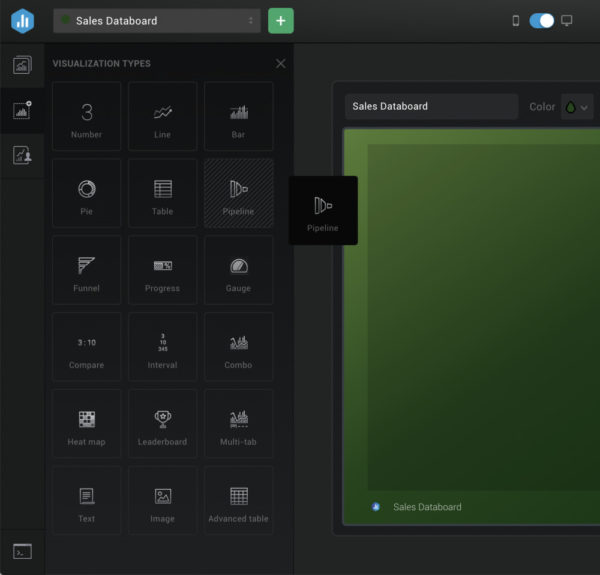Screen dimensions: 600x575
Task: Open the first sidebar metrics library tab
Action: click(22, 66)
